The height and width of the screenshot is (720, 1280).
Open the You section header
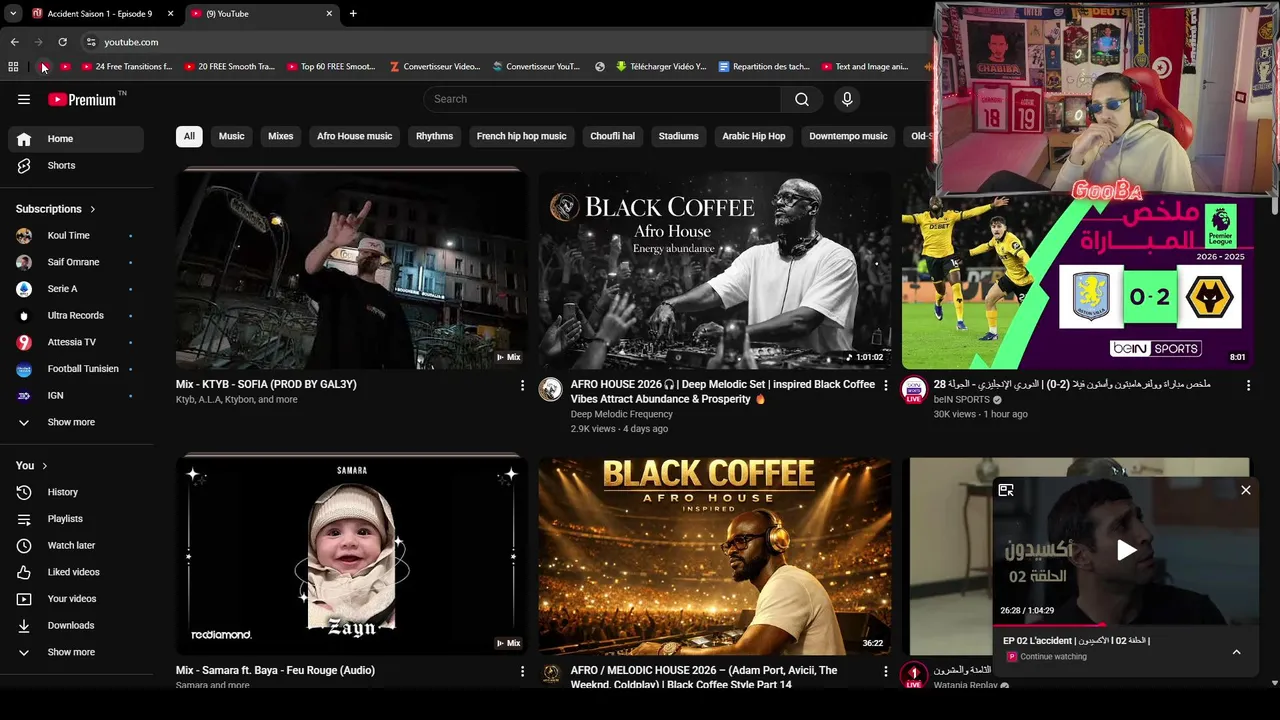coord(32,465)
